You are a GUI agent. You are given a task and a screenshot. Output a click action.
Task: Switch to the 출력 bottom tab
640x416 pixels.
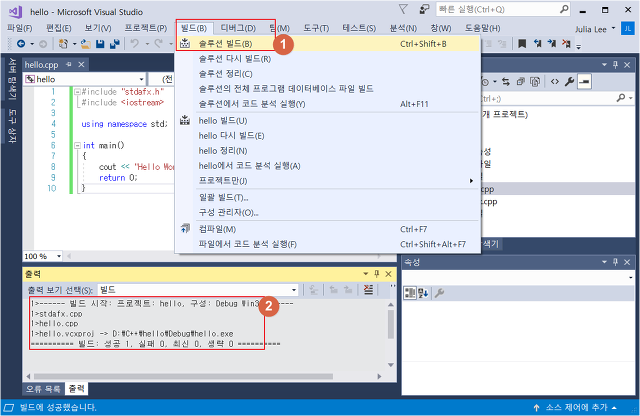76,389
